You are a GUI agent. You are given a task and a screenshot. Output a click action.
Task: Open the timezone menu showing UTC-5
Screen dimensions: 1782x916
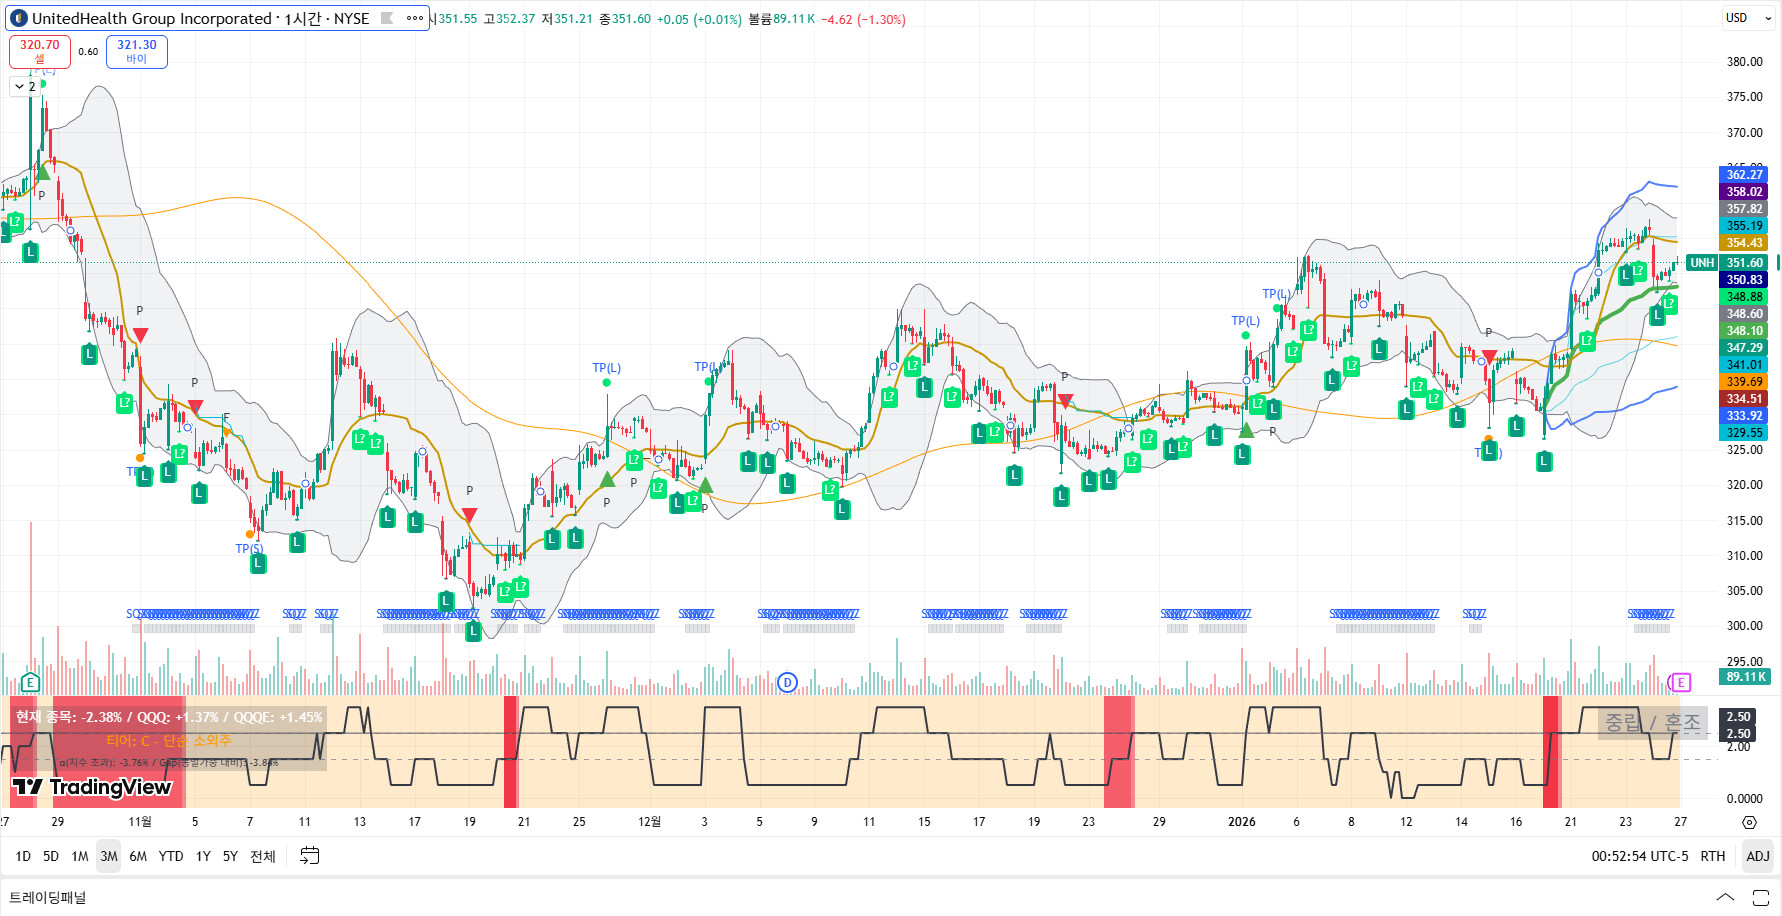tap(1640, 856)
